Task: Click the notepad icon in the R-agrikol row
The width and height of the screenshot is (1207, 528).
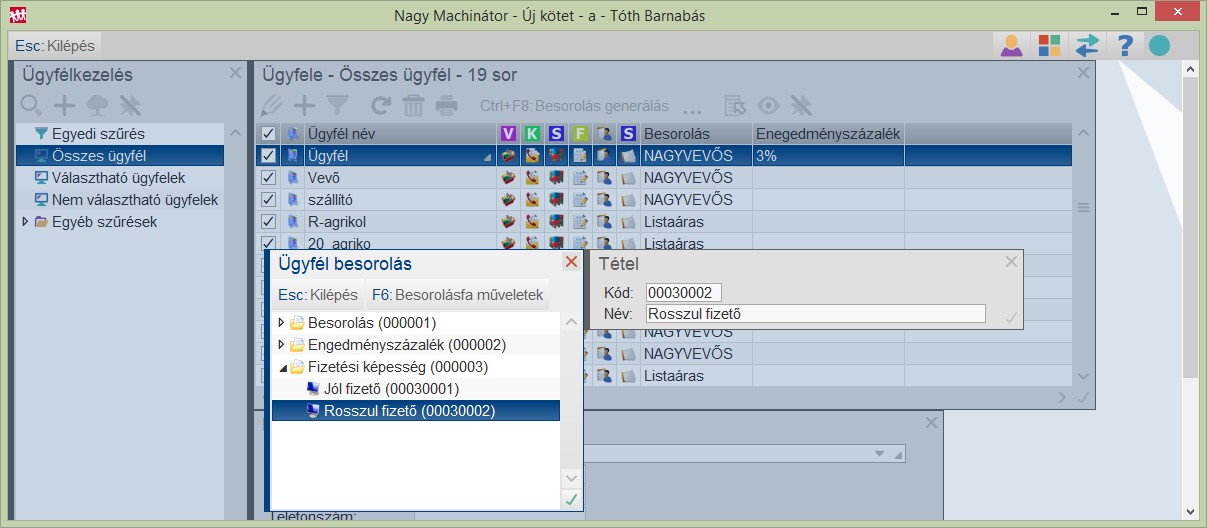Action: point(580,221)
